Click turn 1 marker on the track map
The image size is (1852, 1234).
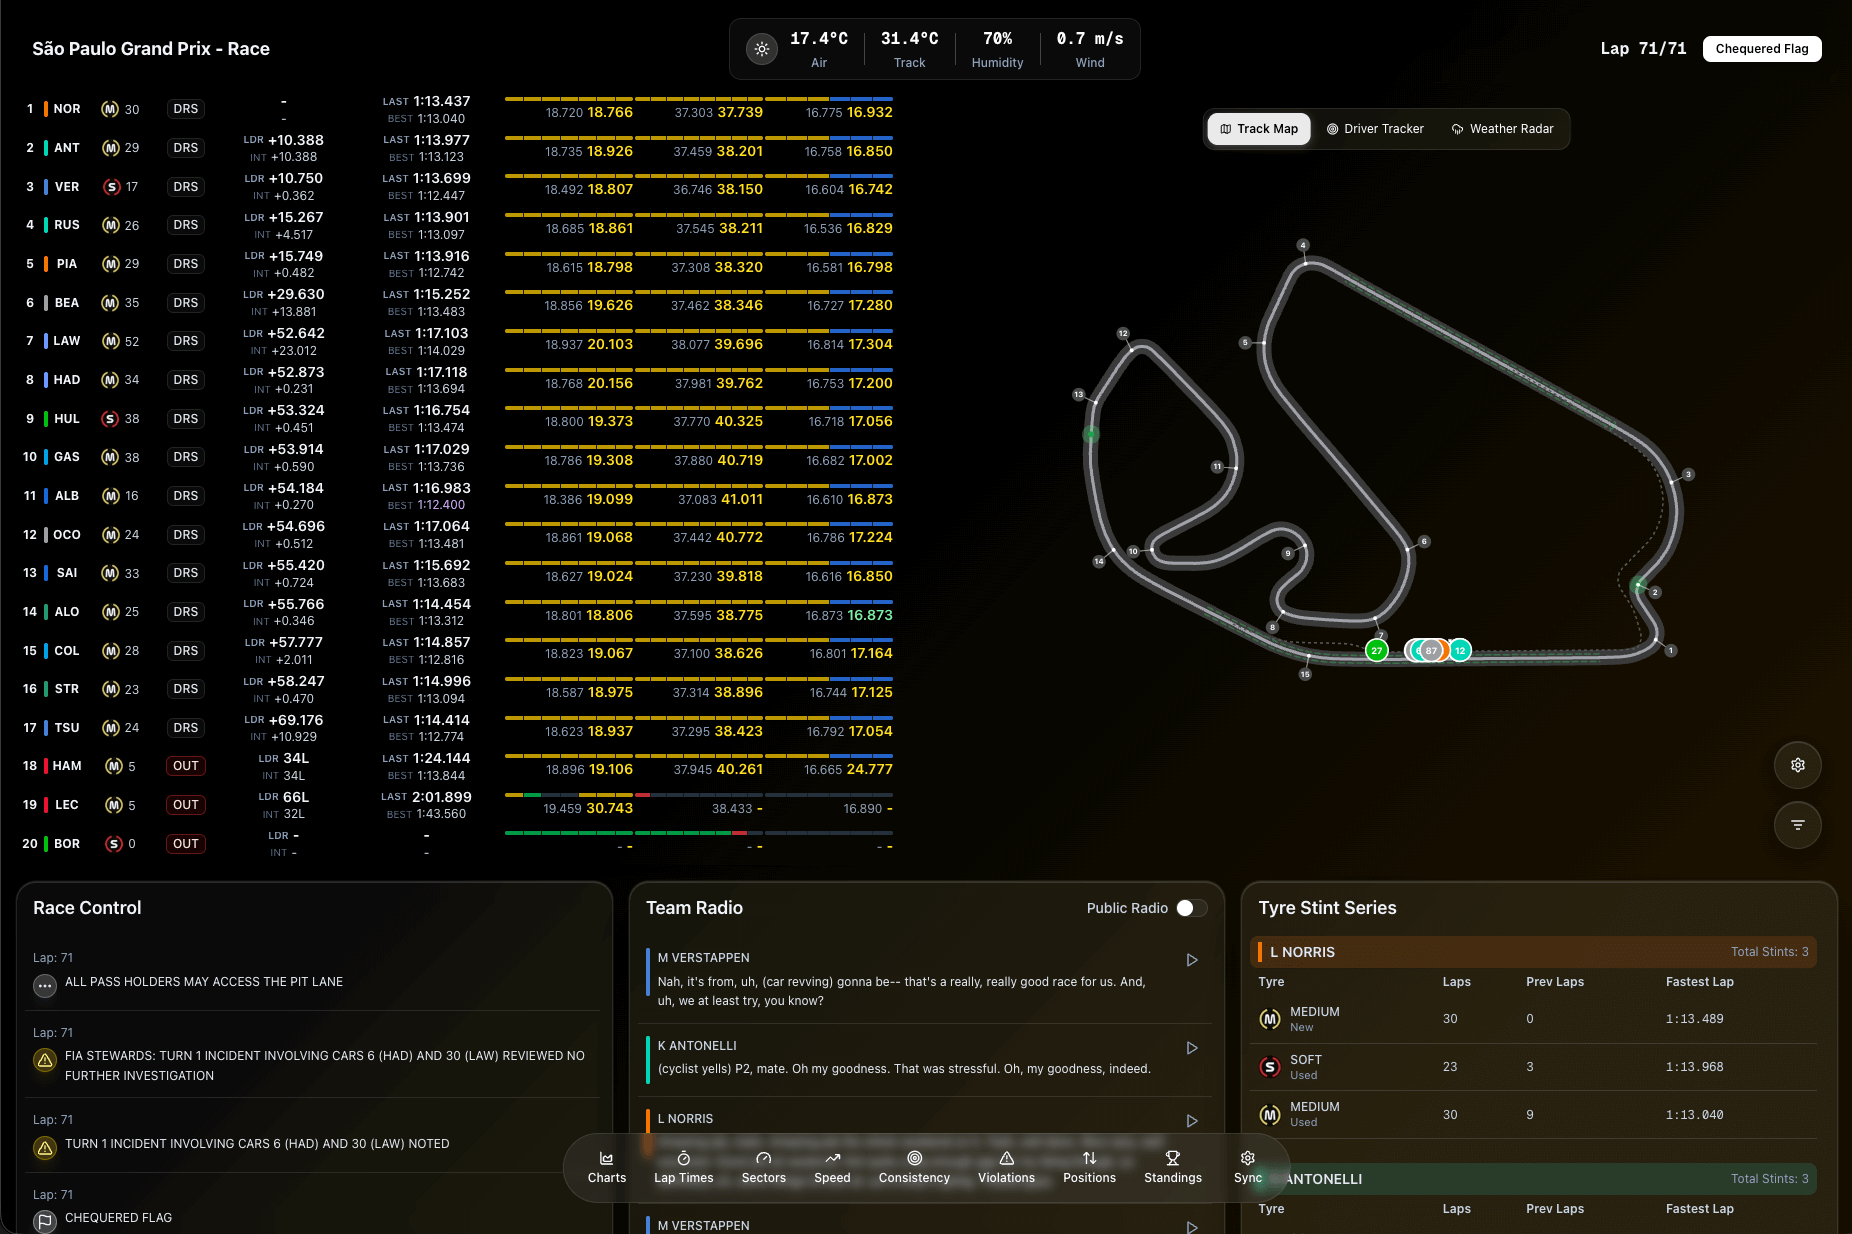1670,650
